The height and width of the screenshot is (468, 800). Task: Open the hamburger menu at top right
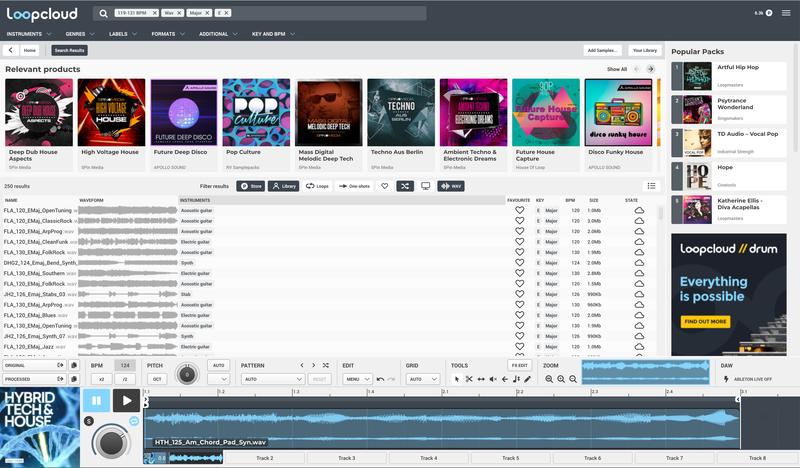785,13
